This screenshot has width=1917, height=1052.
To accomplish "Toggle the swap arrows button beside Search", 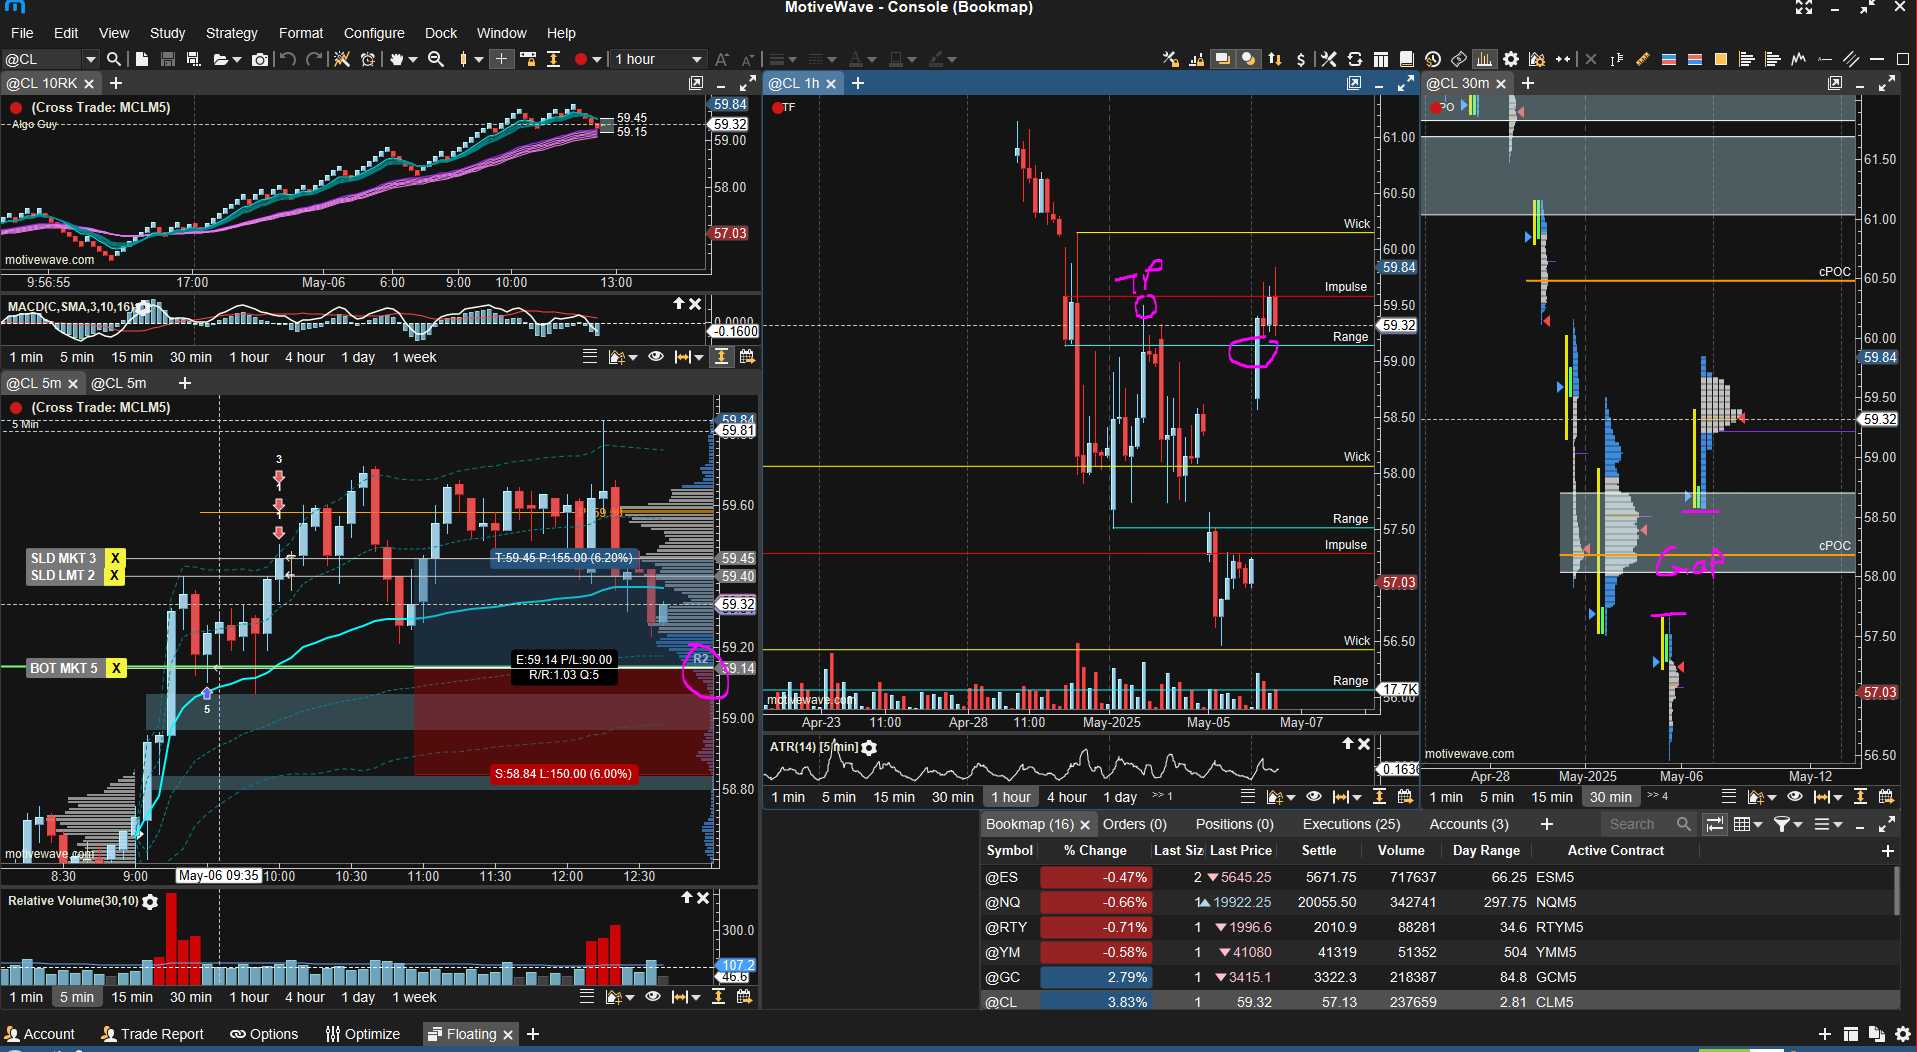I will tap(1714, 824).
